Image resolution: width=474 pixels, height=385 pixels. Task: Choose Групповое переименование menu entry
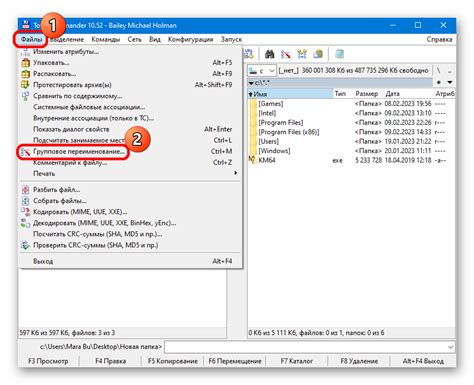(130, 151)
